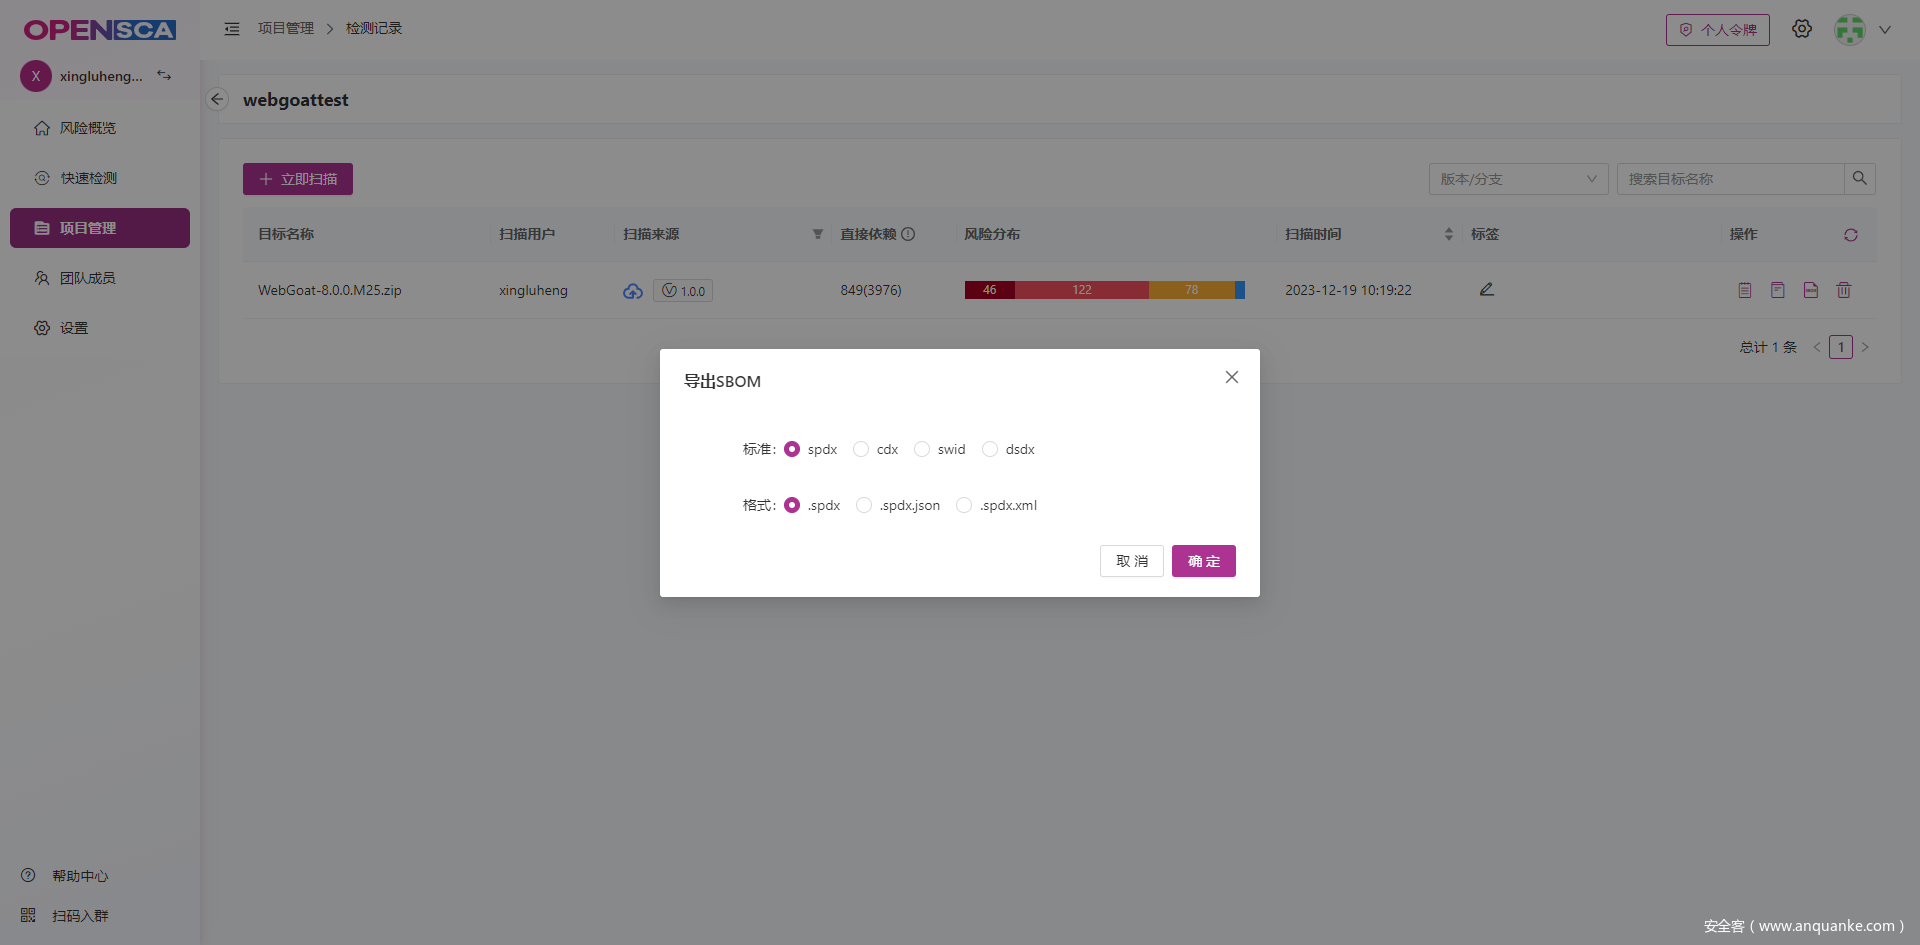1920x945 pixels.
Task: Open settings gear in top bar
Action: click(x=1801, y=29)
